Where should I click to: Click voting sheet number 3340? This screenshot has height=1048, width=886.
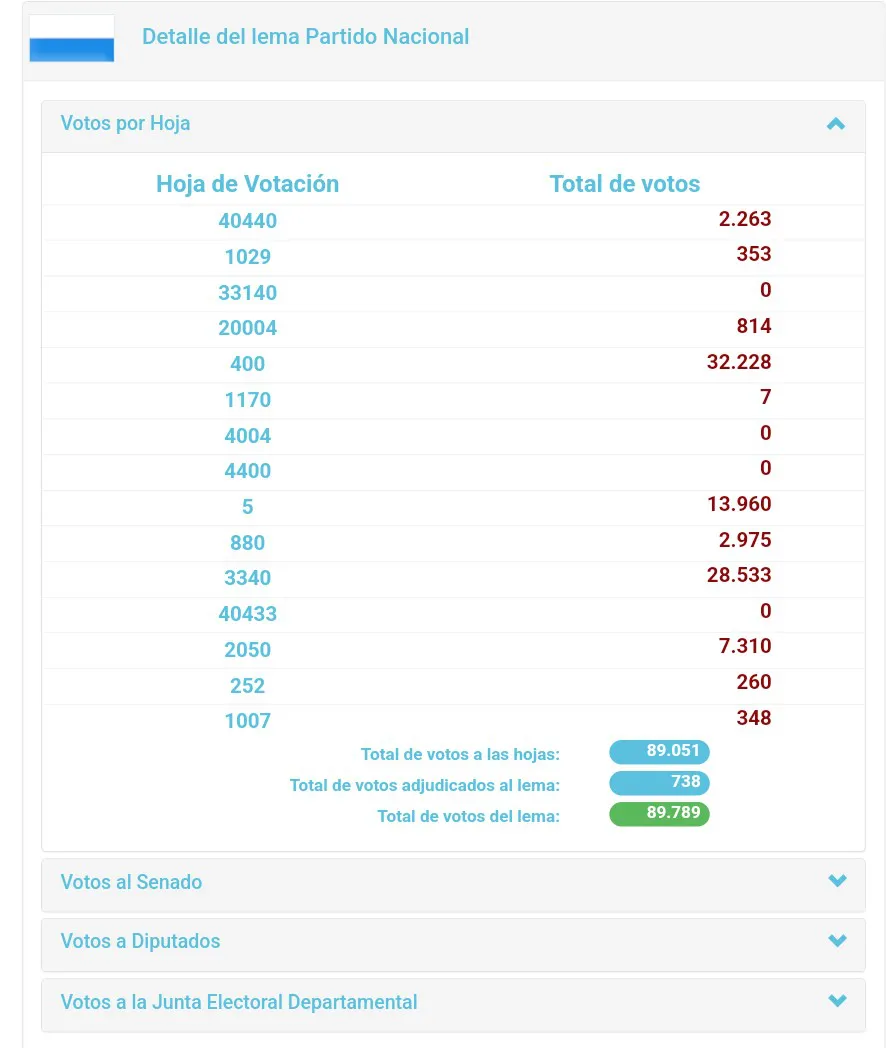tap(247, 578)
